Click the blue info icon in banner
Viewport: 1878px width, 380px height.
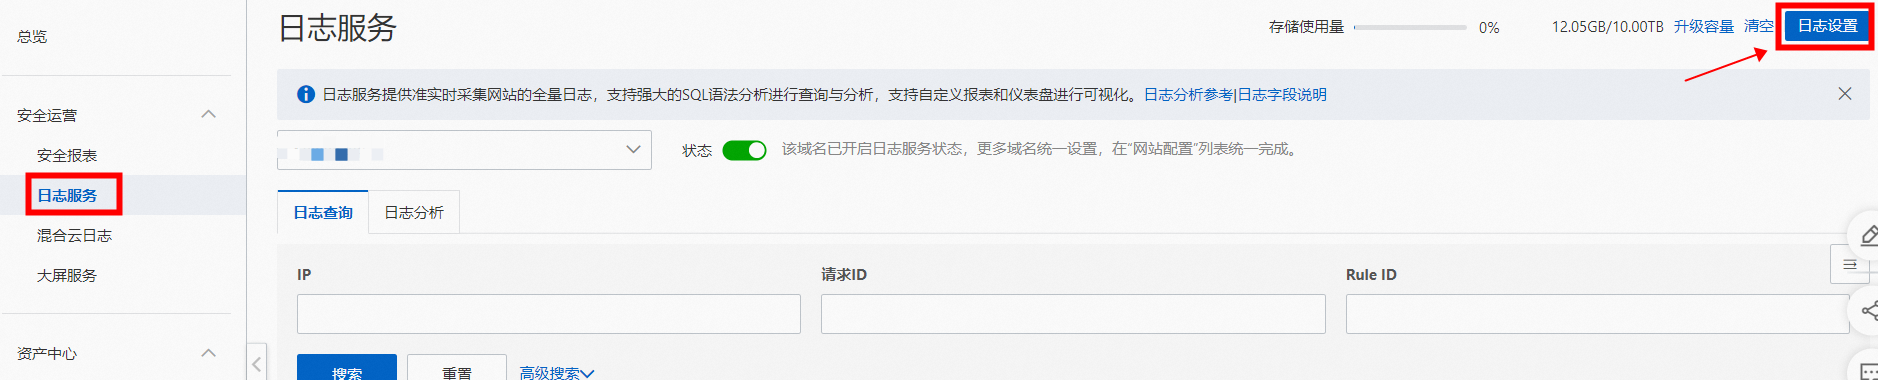[306, 94]
